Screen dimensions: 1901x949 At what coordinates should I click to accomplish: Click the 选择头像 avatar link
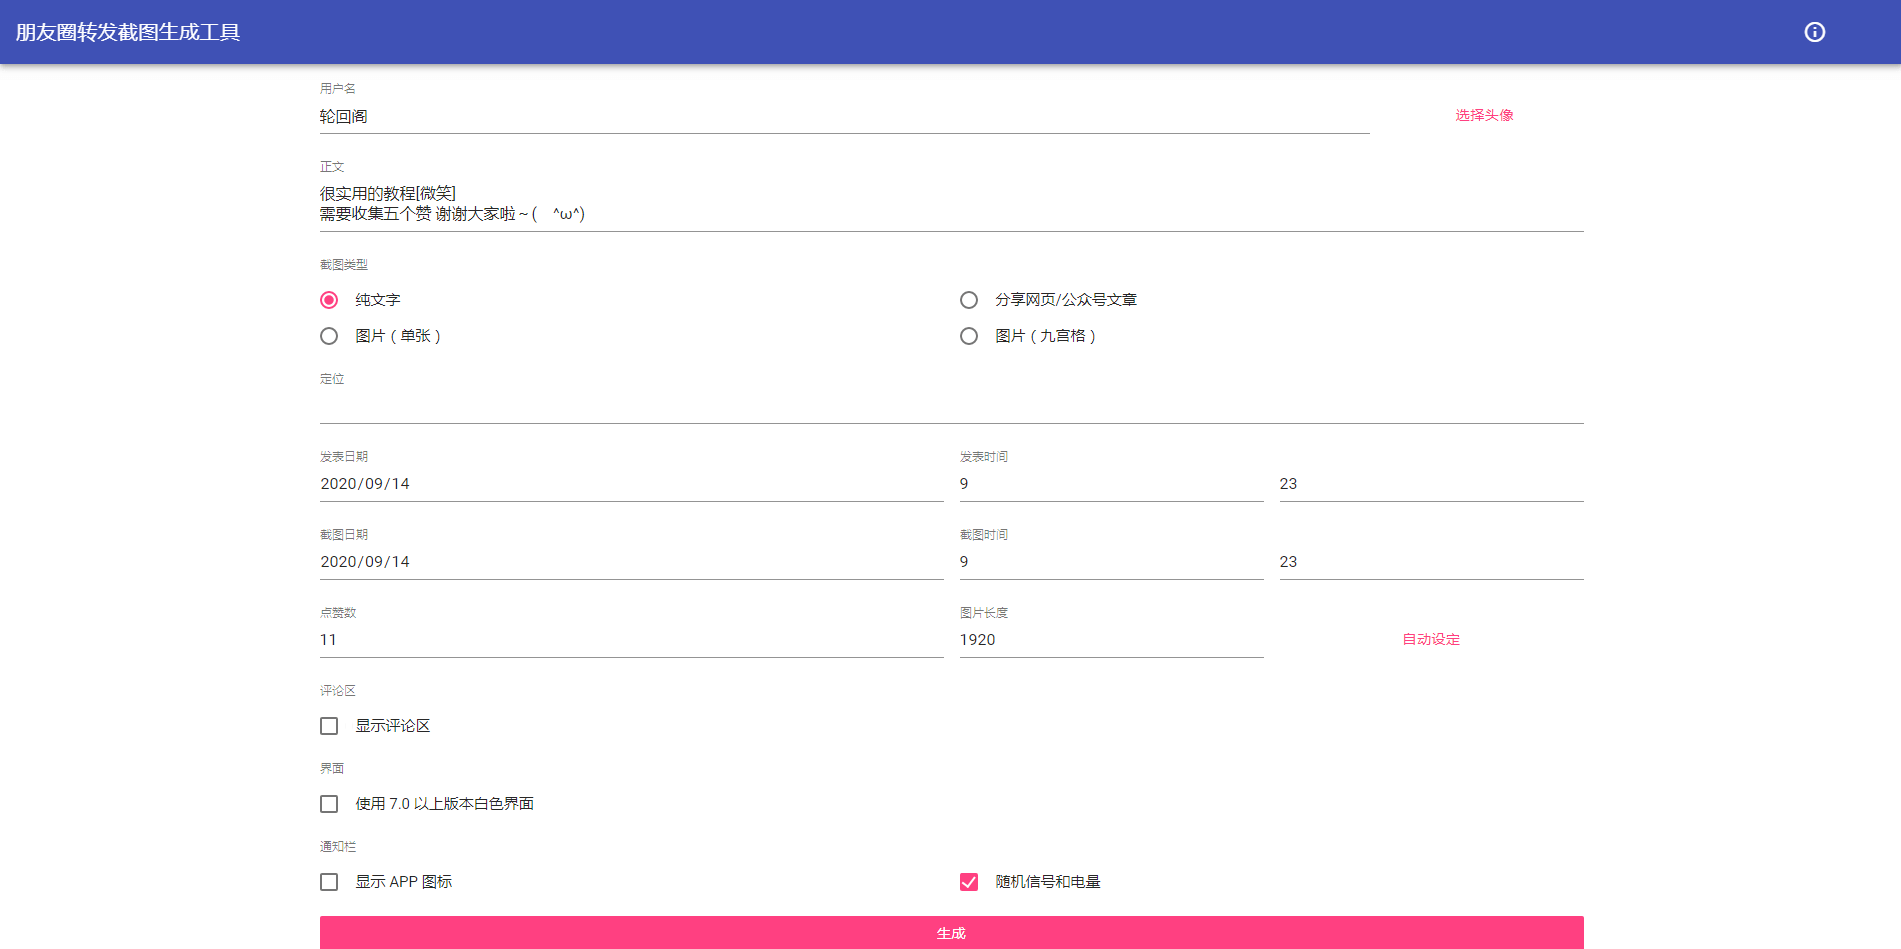[x=1484, y=115]
